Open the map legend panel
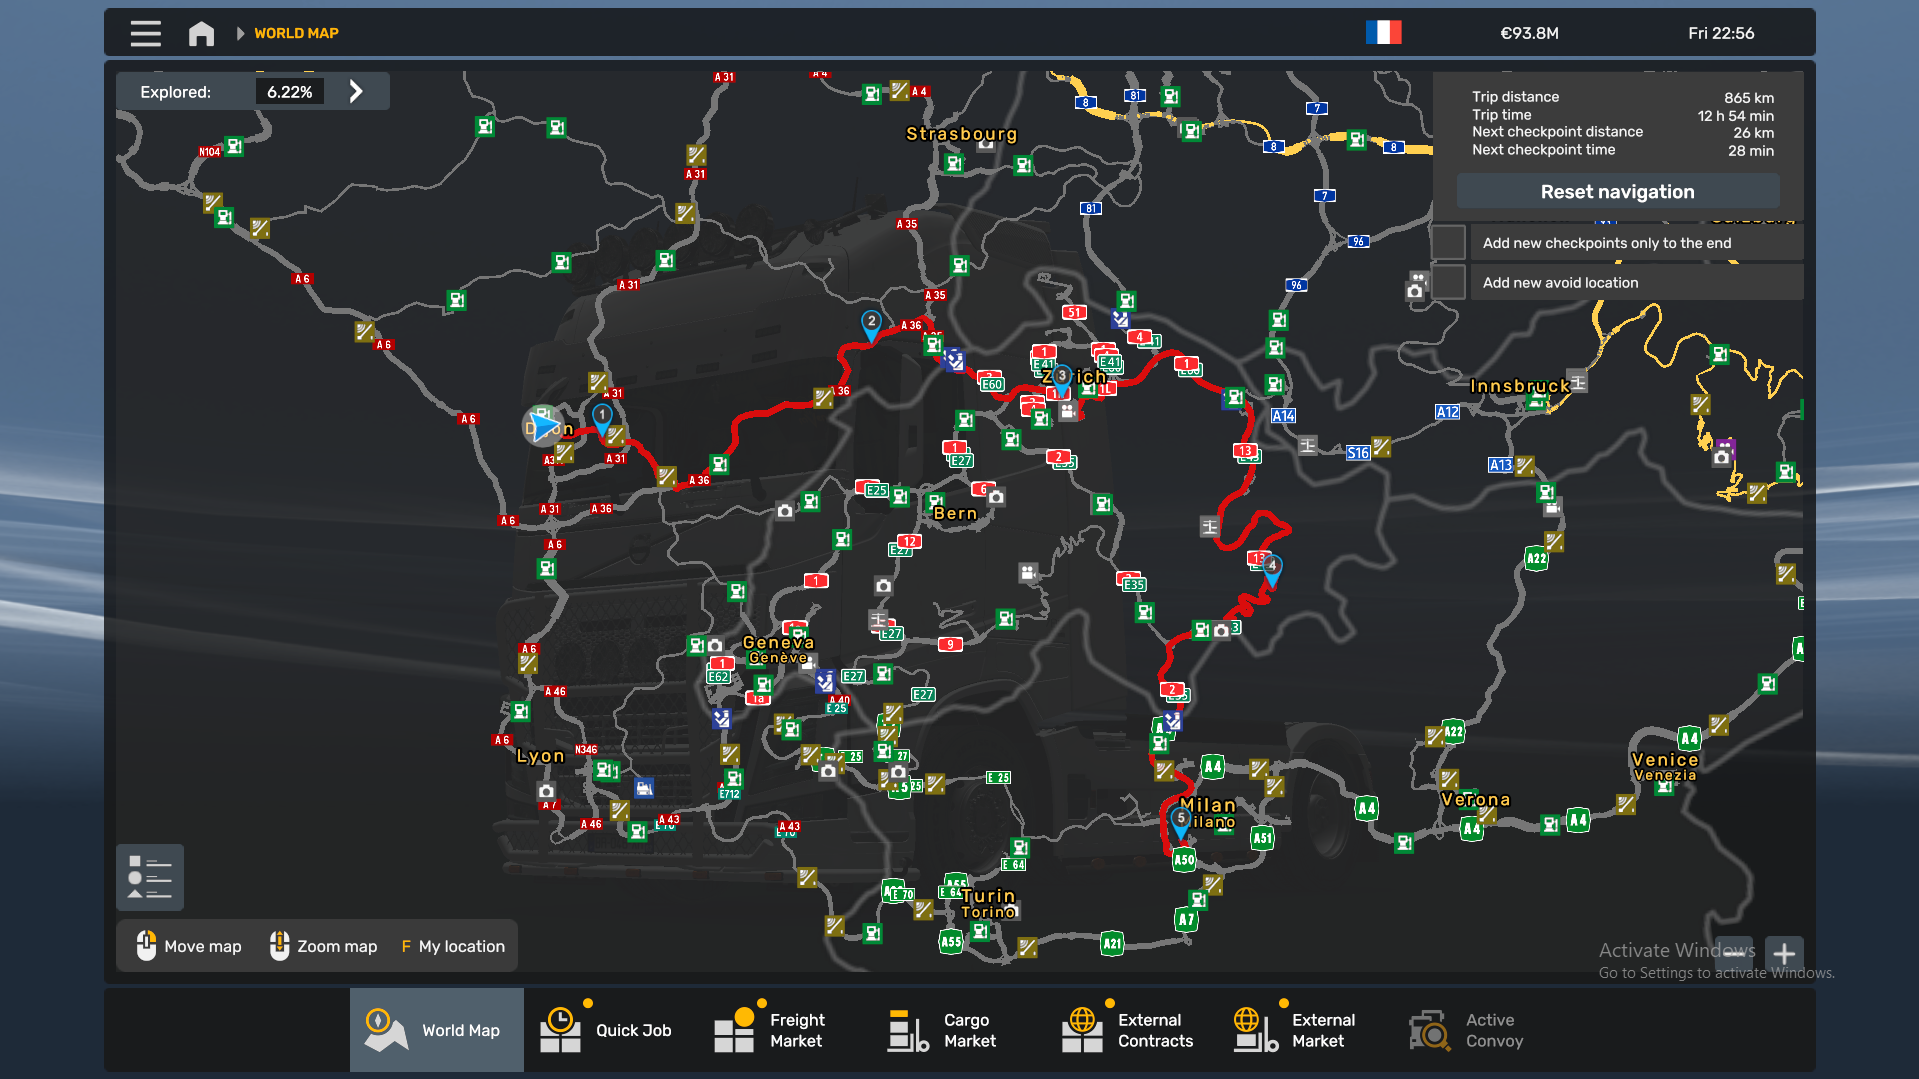 click(149, 877)
